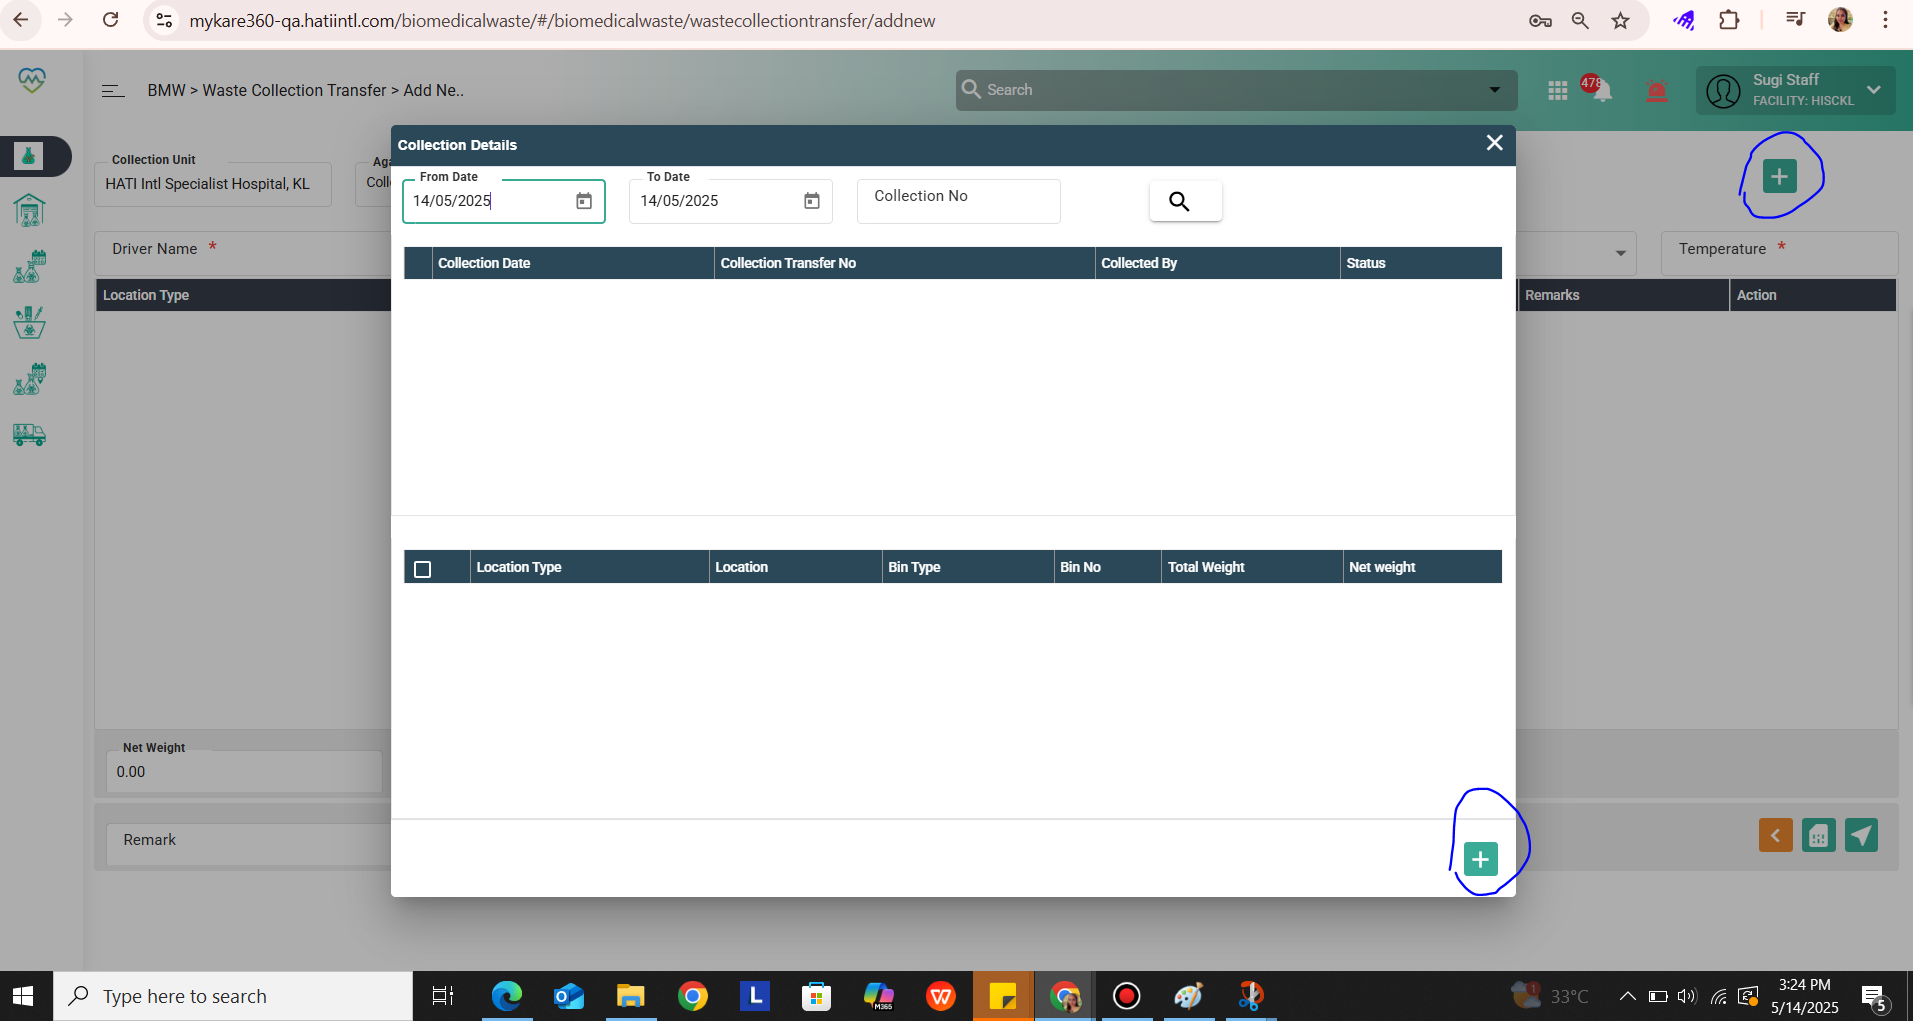Click the Remark field
1913x1021 pixels.
[249, 844]
